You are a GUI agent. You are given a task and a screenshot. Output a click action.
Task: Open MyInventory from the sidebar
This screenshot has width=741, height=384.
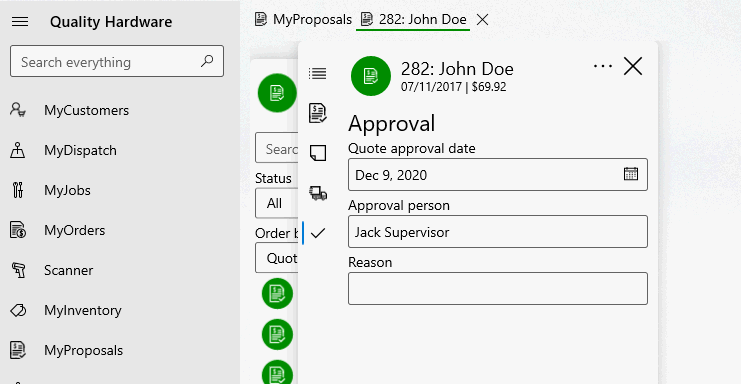tap(83, 310)
